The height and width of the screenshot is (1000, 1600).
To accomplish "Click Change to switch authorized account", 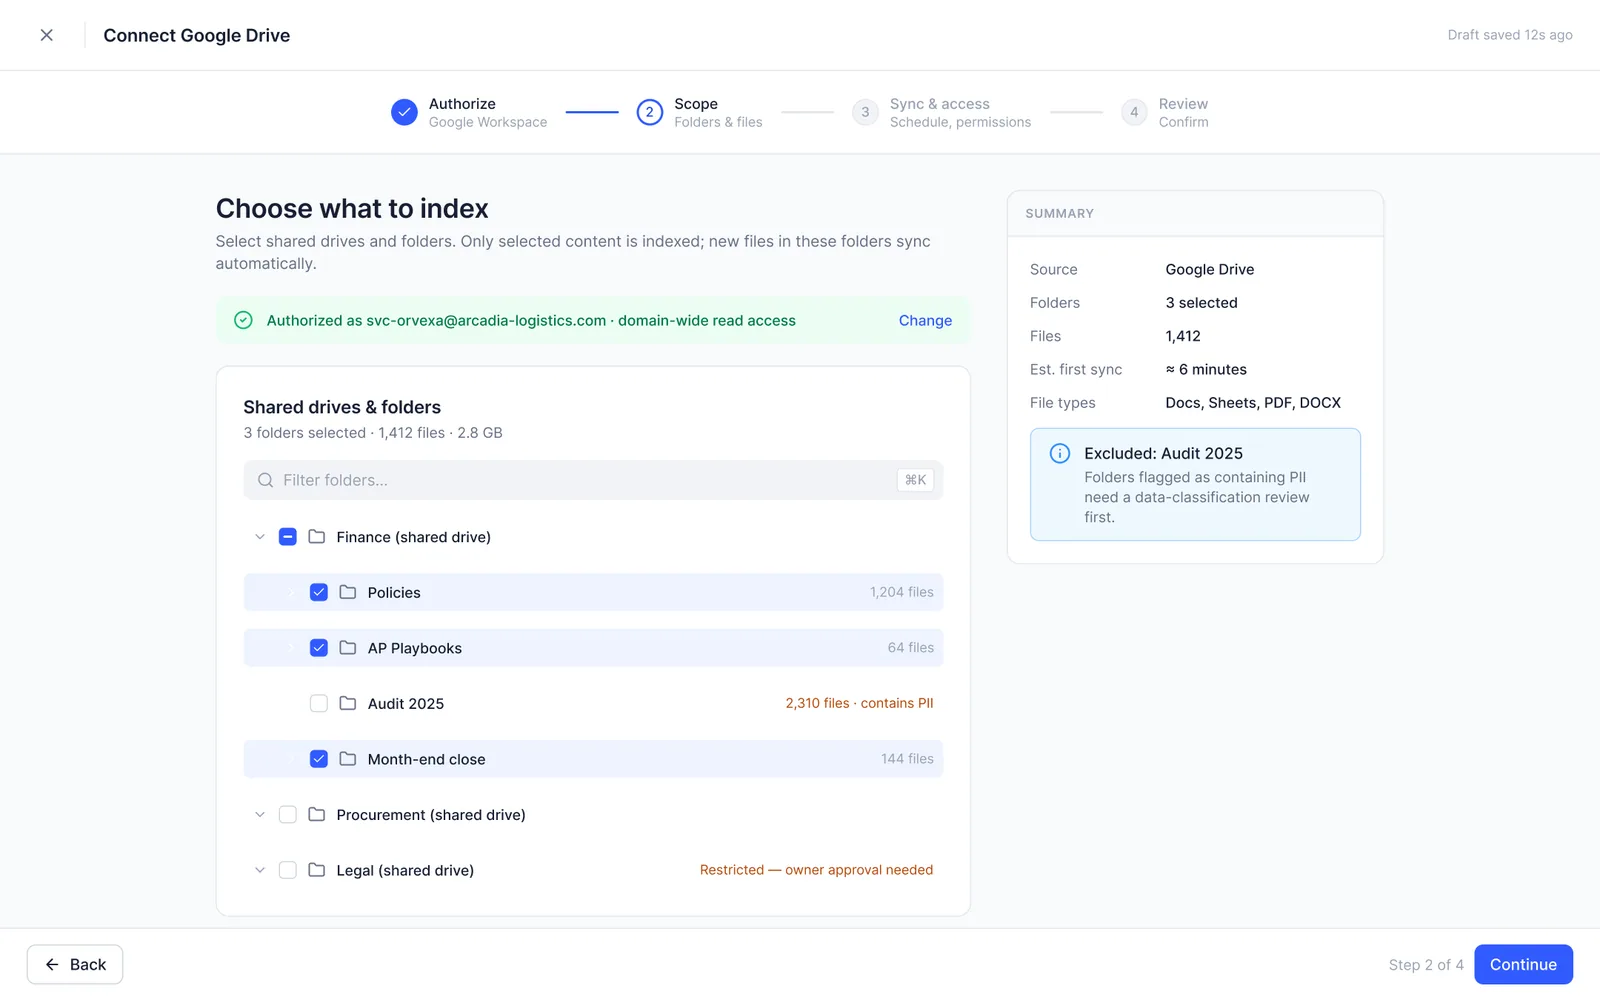I will pos(925,321).
